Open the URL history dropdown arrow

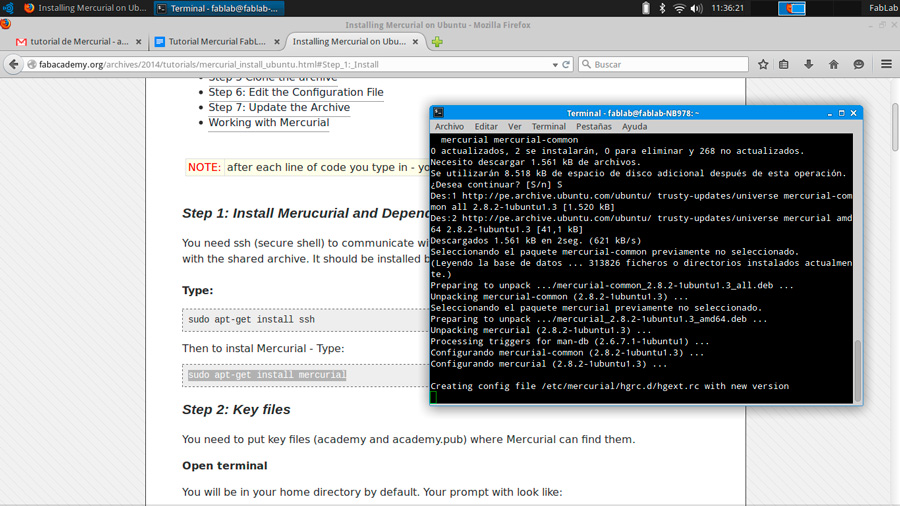[555, 65]
